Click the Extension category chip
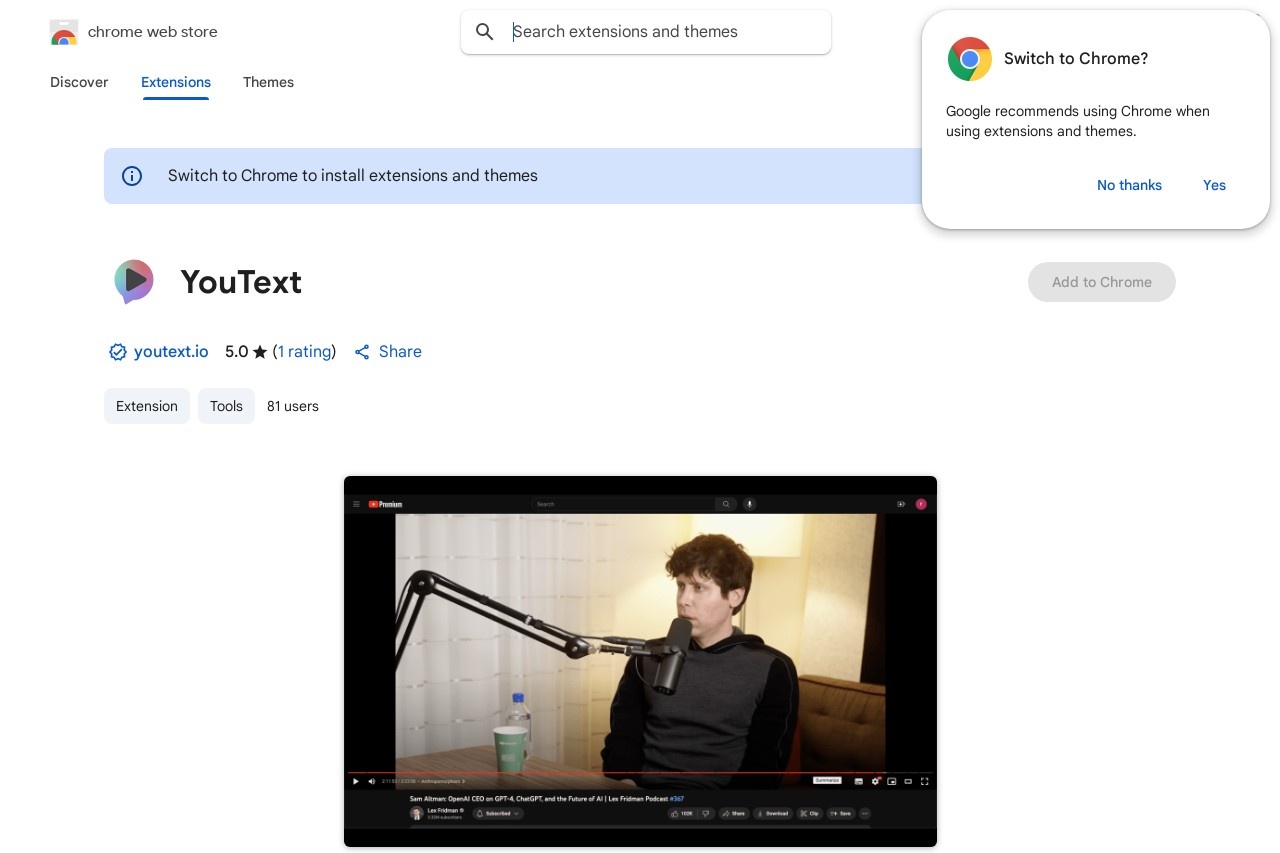 (x=147, y=406)
